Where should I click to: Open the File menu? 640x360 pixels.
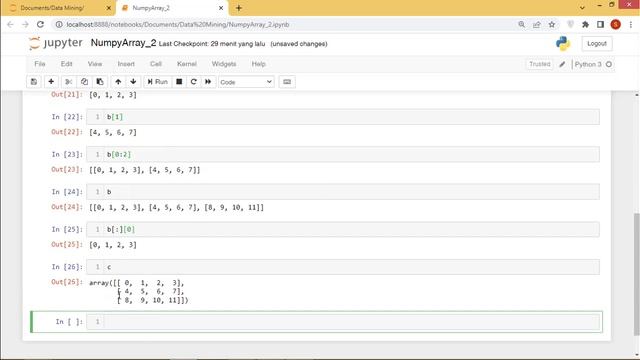(x=40, y=64)
